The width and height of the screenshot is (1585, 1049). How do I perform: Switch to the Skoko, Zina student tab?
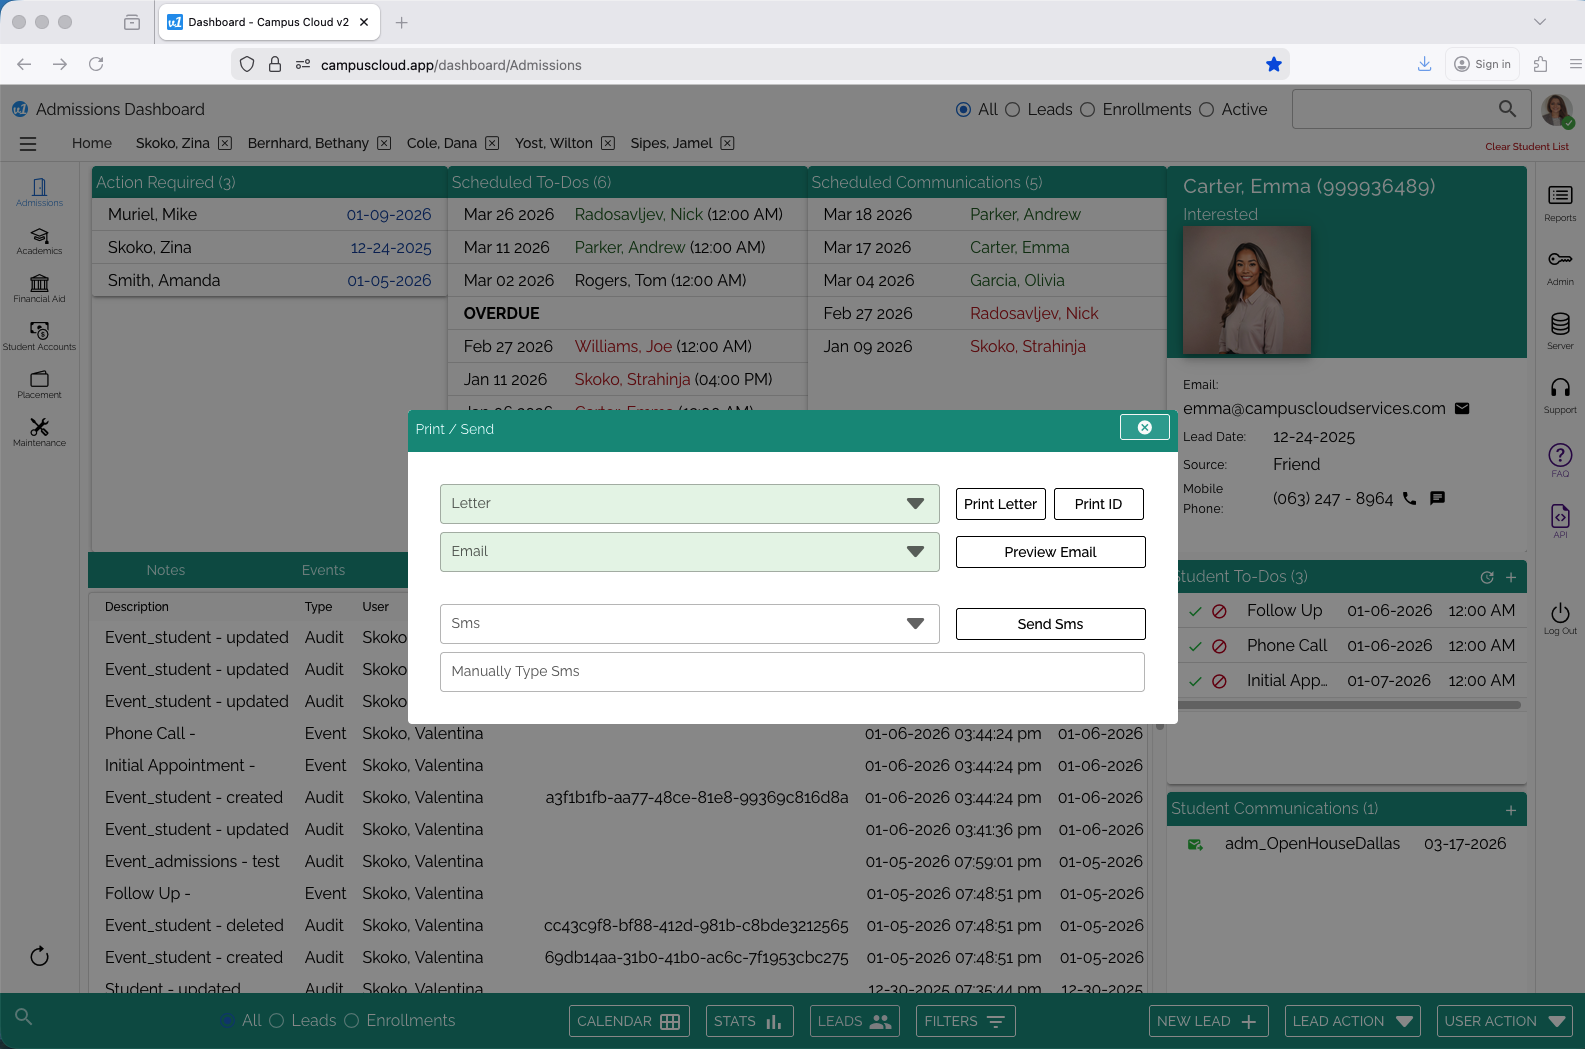pos(172,143)
